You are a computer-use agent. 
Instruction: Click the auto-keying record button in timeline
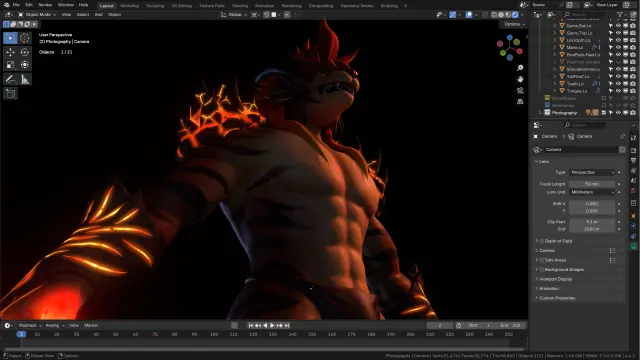click(234, 325)
